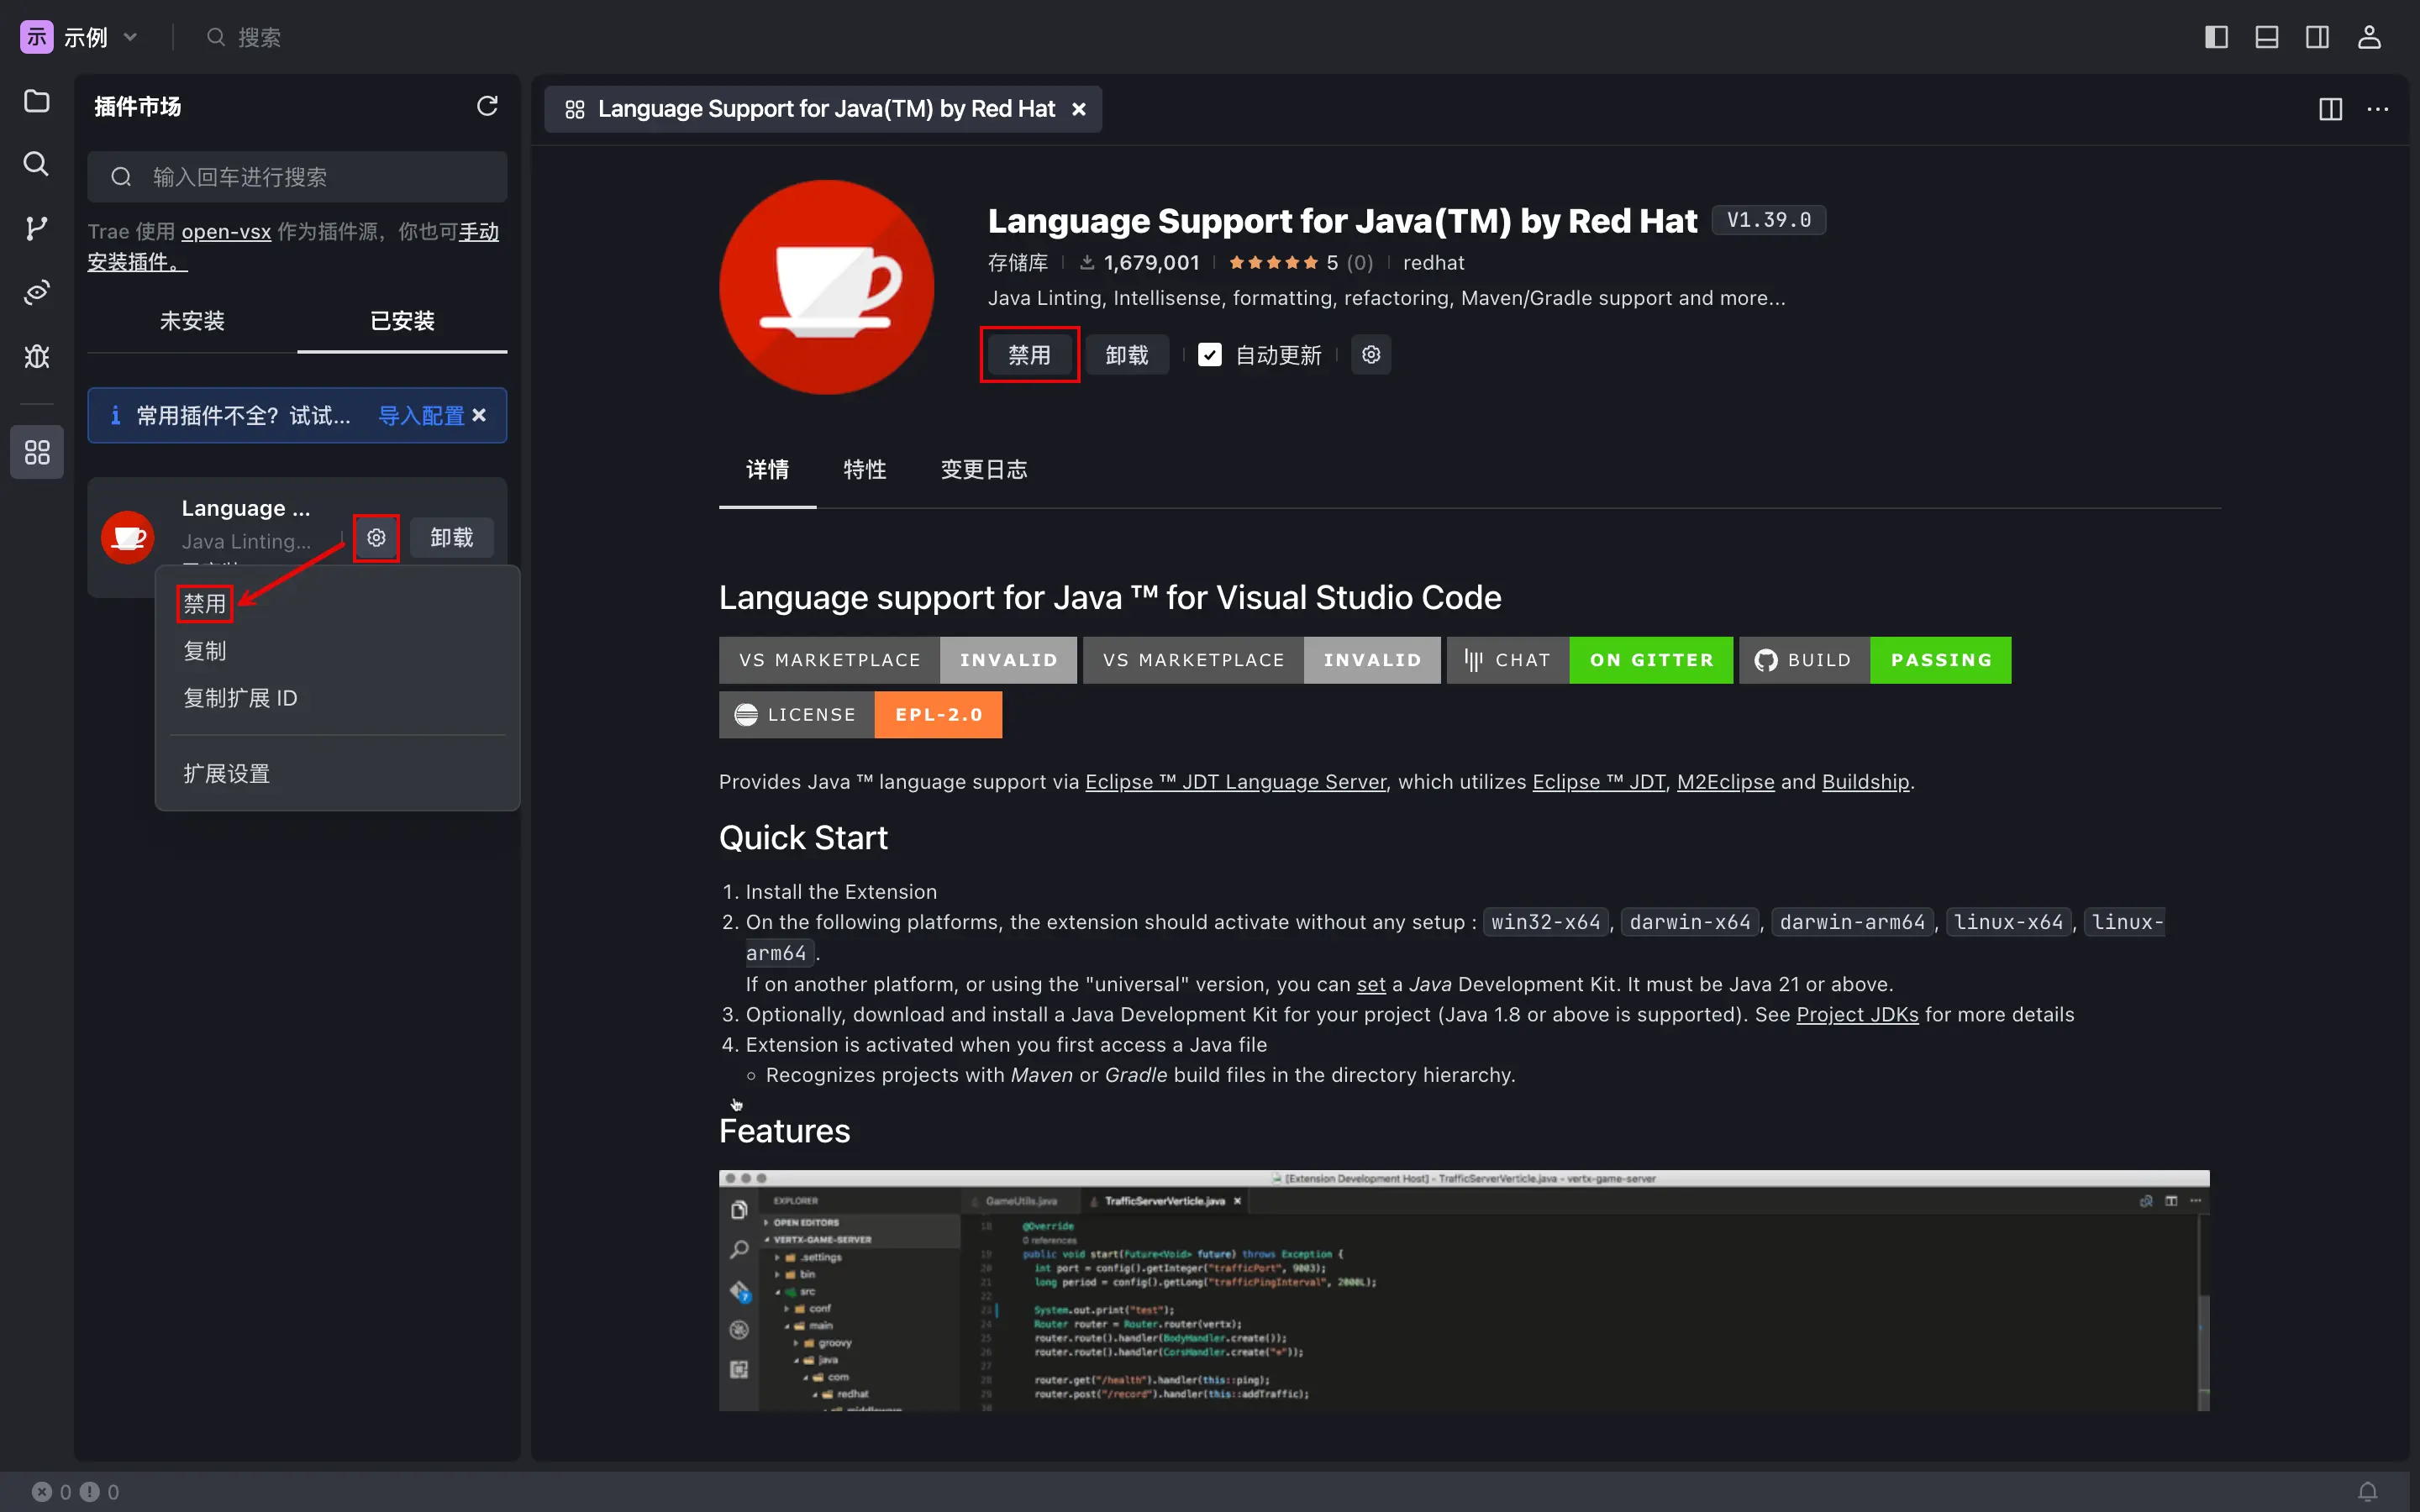This screenshot has width=2420, height=1512.
Task: Click the plugin search input field
Action: pyautogui.click(x=297, y=177)
